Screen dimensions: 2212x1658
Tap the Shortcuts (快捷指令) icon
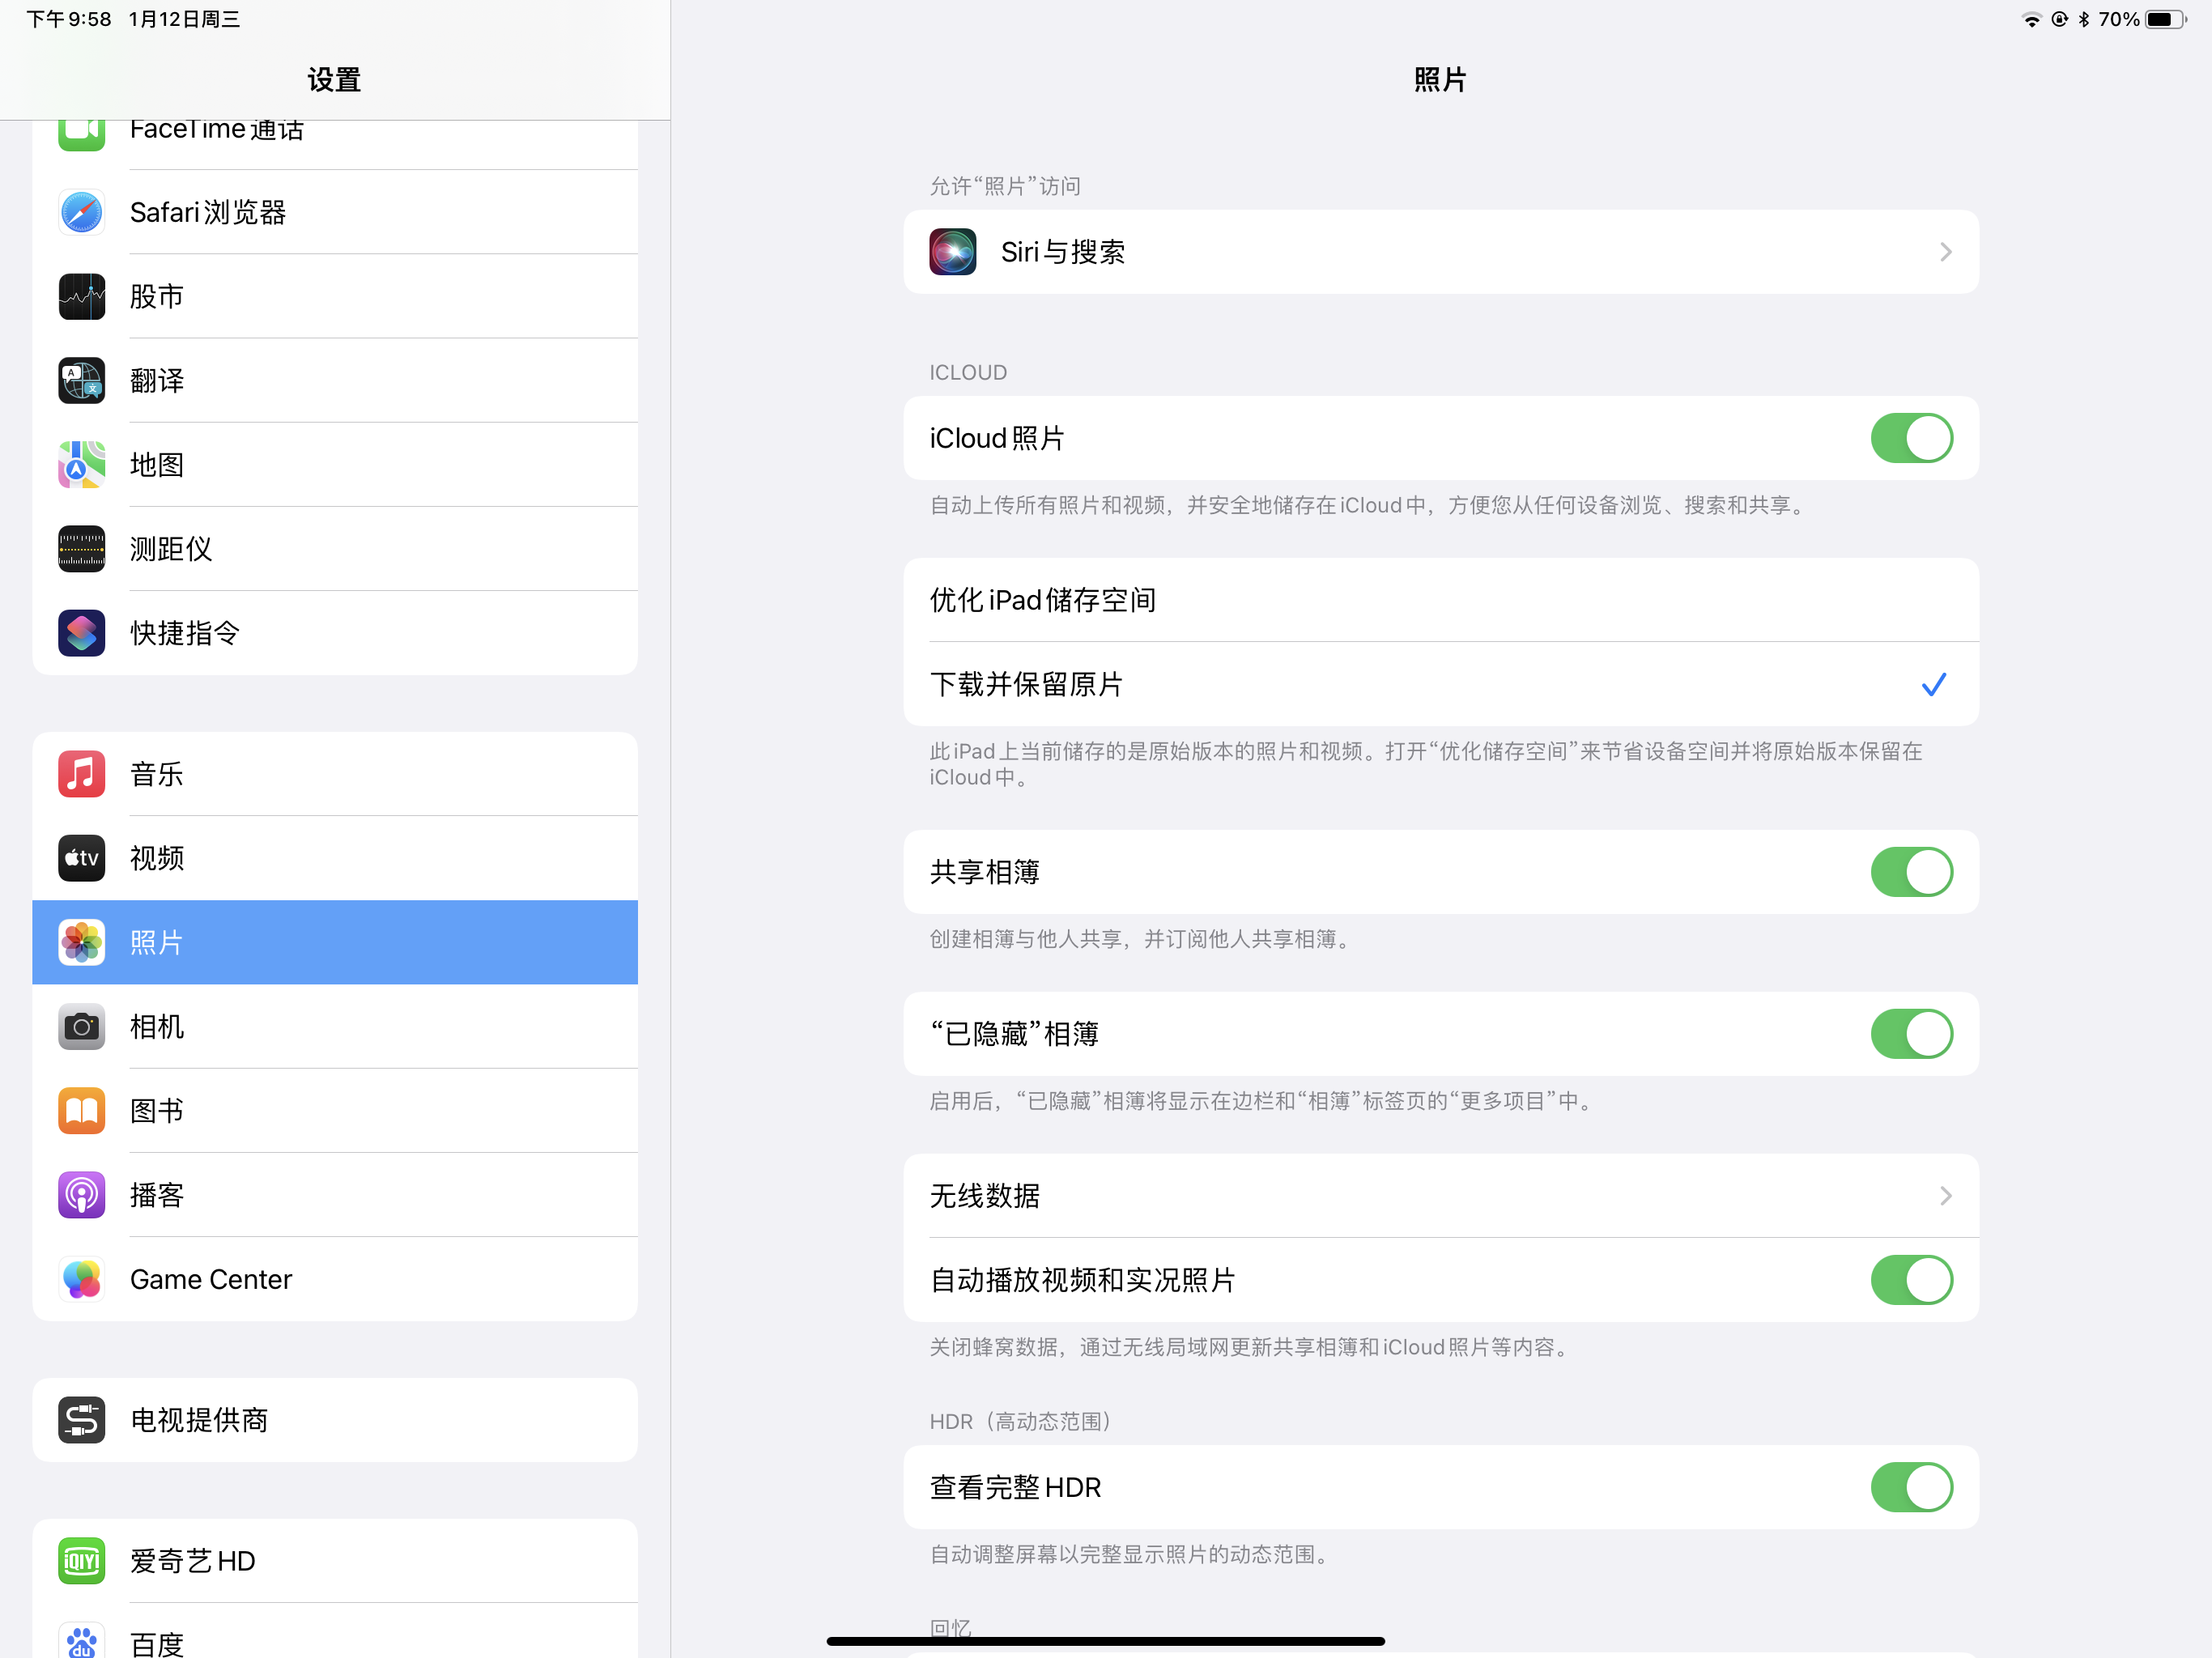click(81, 633)
